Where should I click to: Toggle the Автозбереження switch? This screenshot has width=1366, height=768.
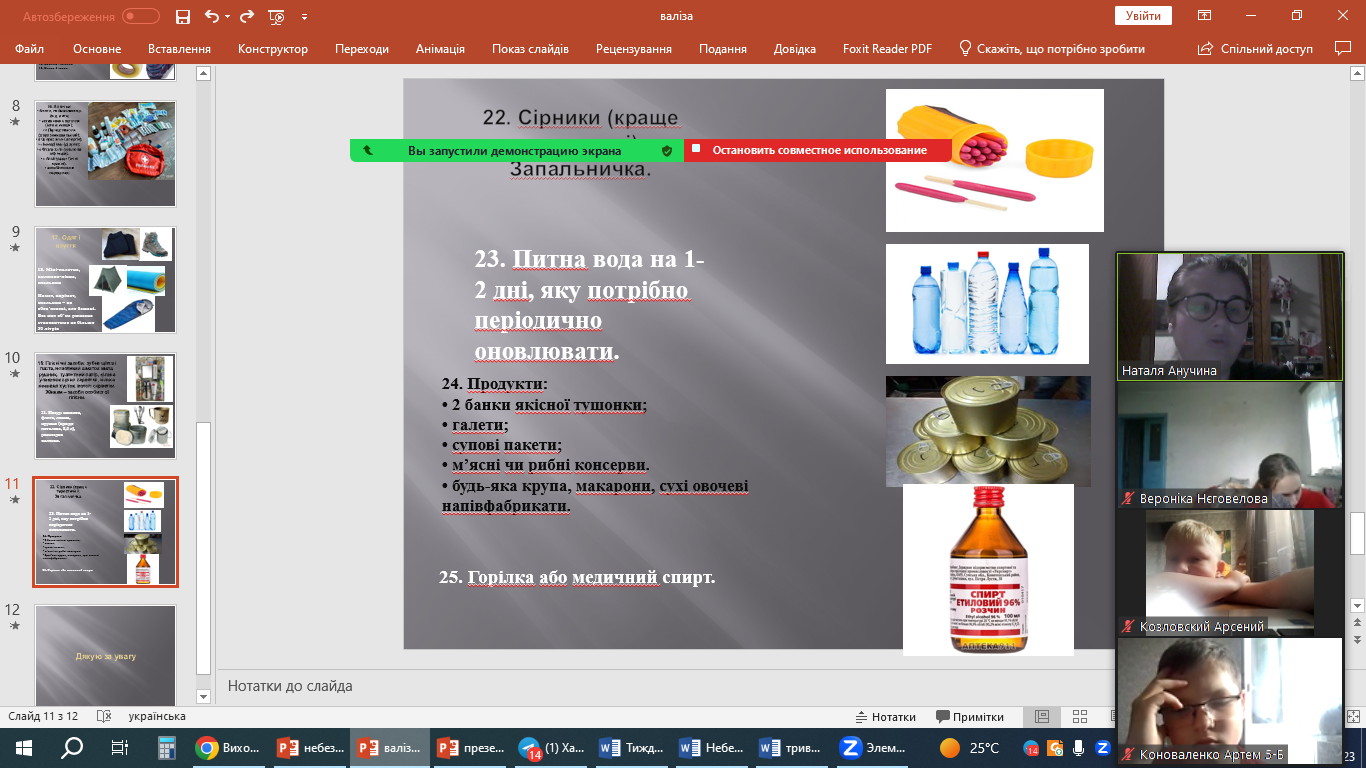[141, 16]
